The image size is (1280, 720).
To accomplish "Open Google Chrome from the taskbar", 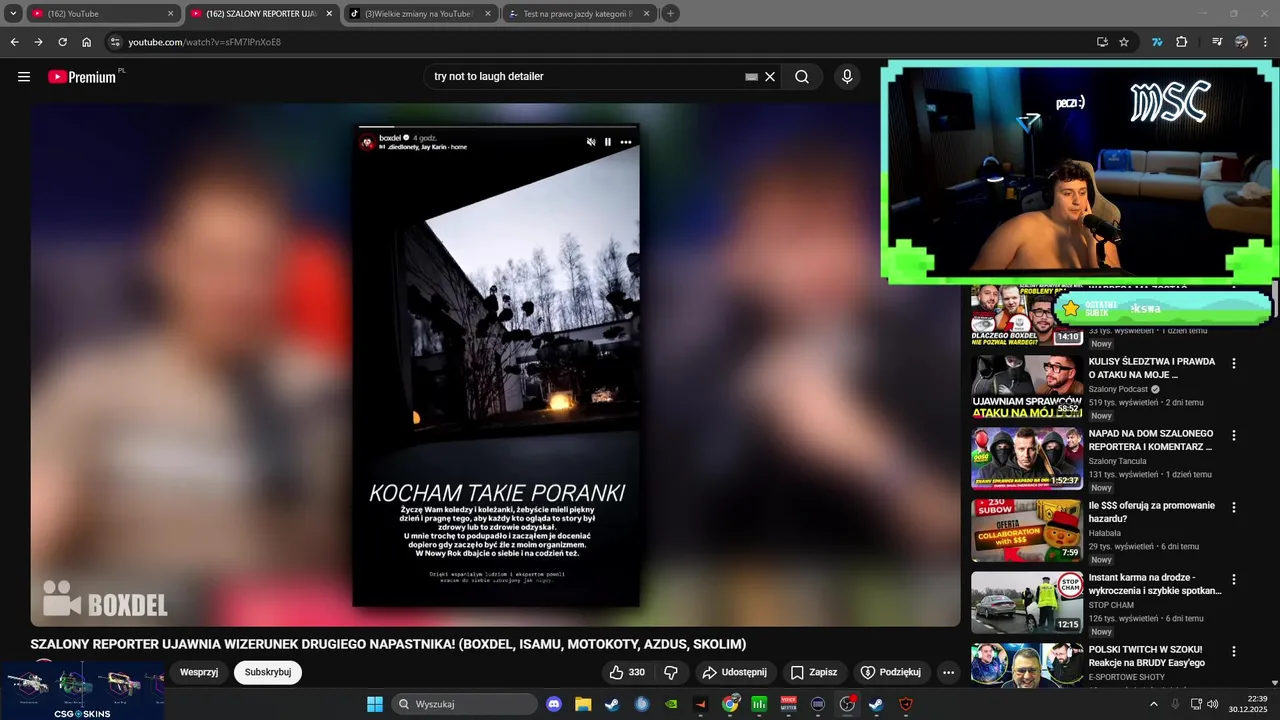I will (x=730, y=704).
